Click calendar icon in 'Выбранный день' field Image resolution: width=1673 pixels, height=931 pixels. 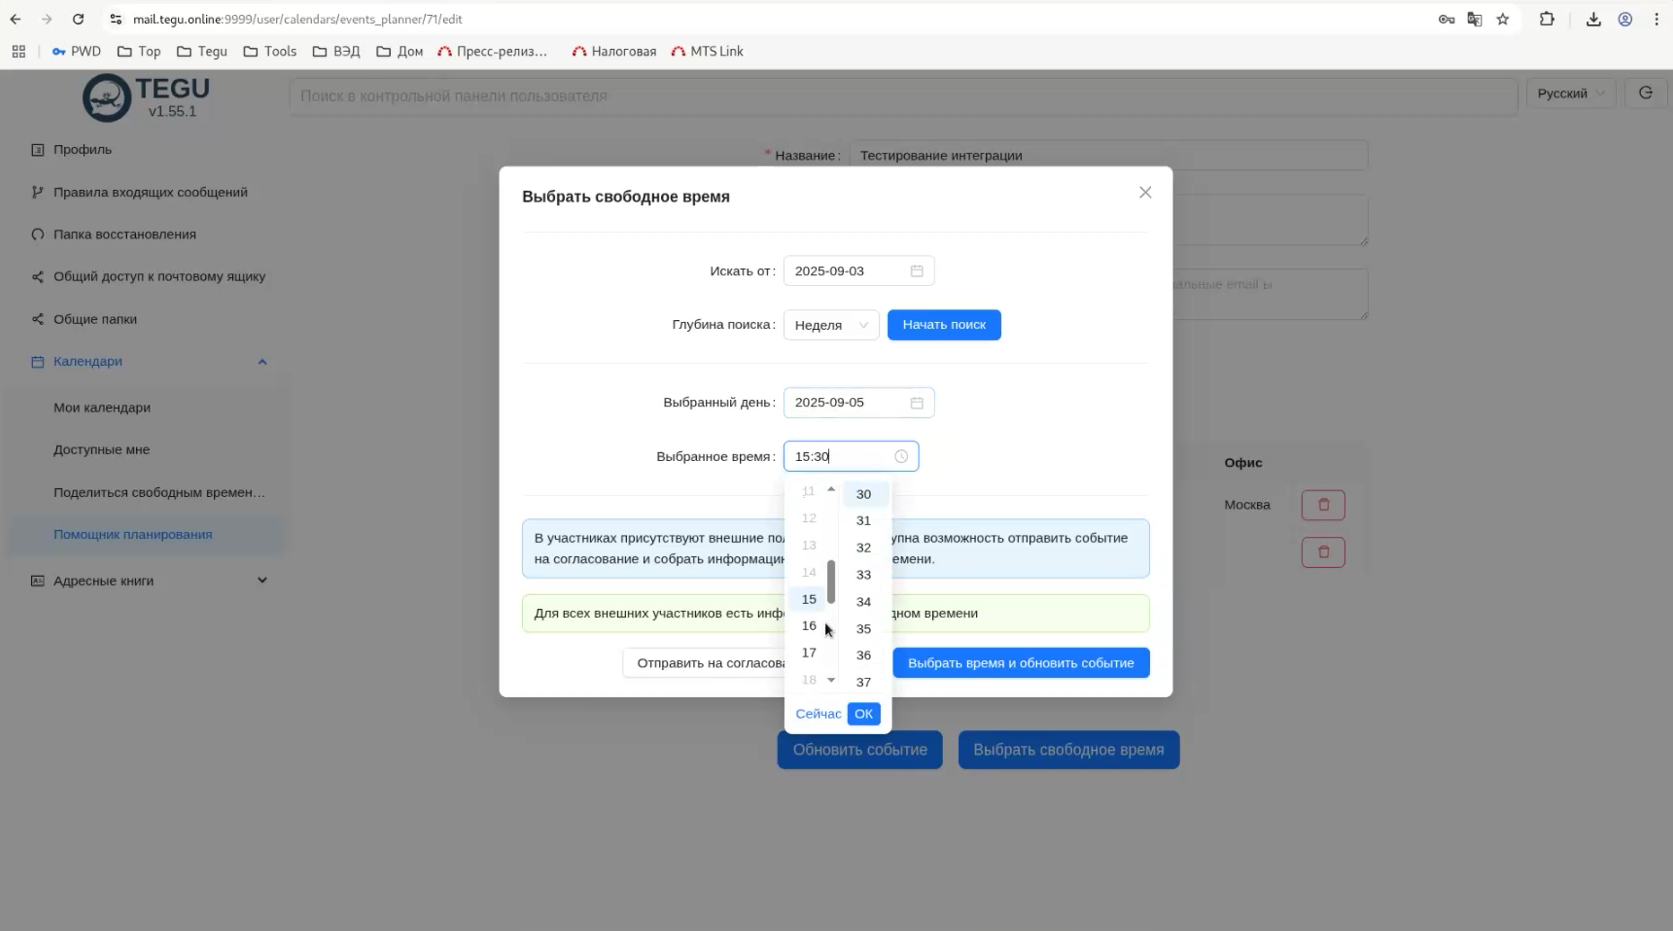pos(916,403)
